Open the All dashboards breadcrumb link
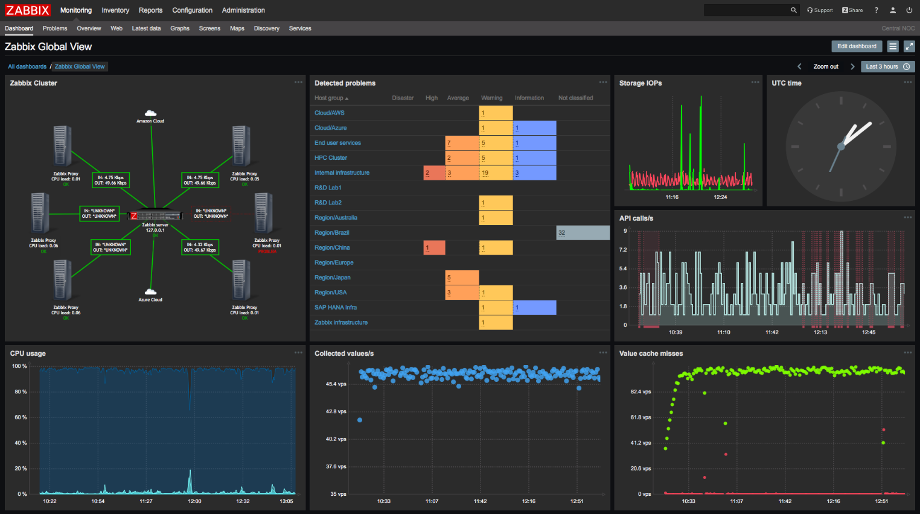This screenshot has width=920, height=514. click(27, 66)
